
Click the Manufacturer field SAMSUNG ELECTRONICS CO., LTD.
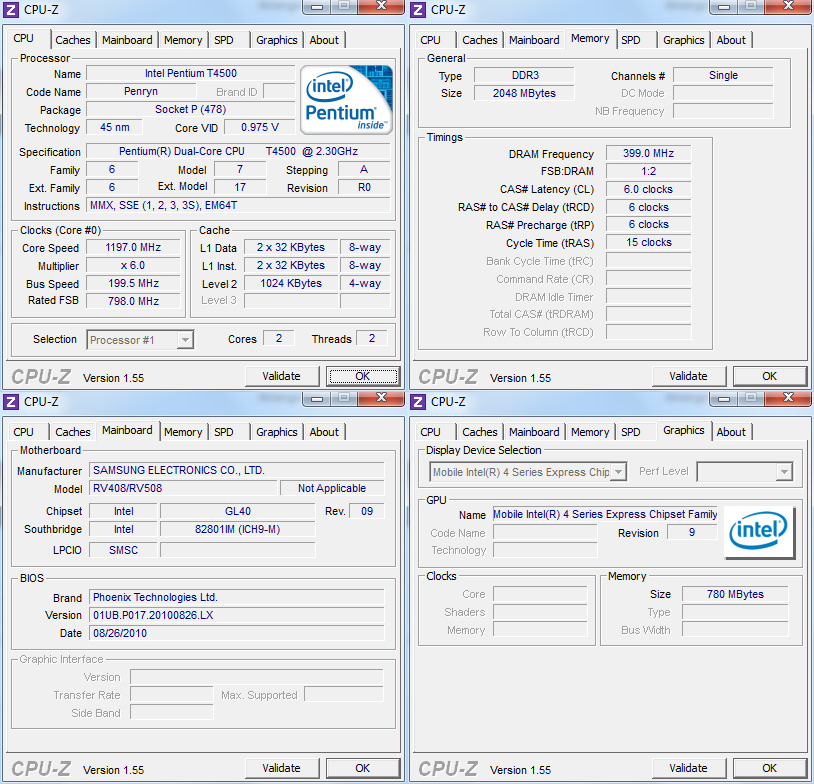point(237,470)
